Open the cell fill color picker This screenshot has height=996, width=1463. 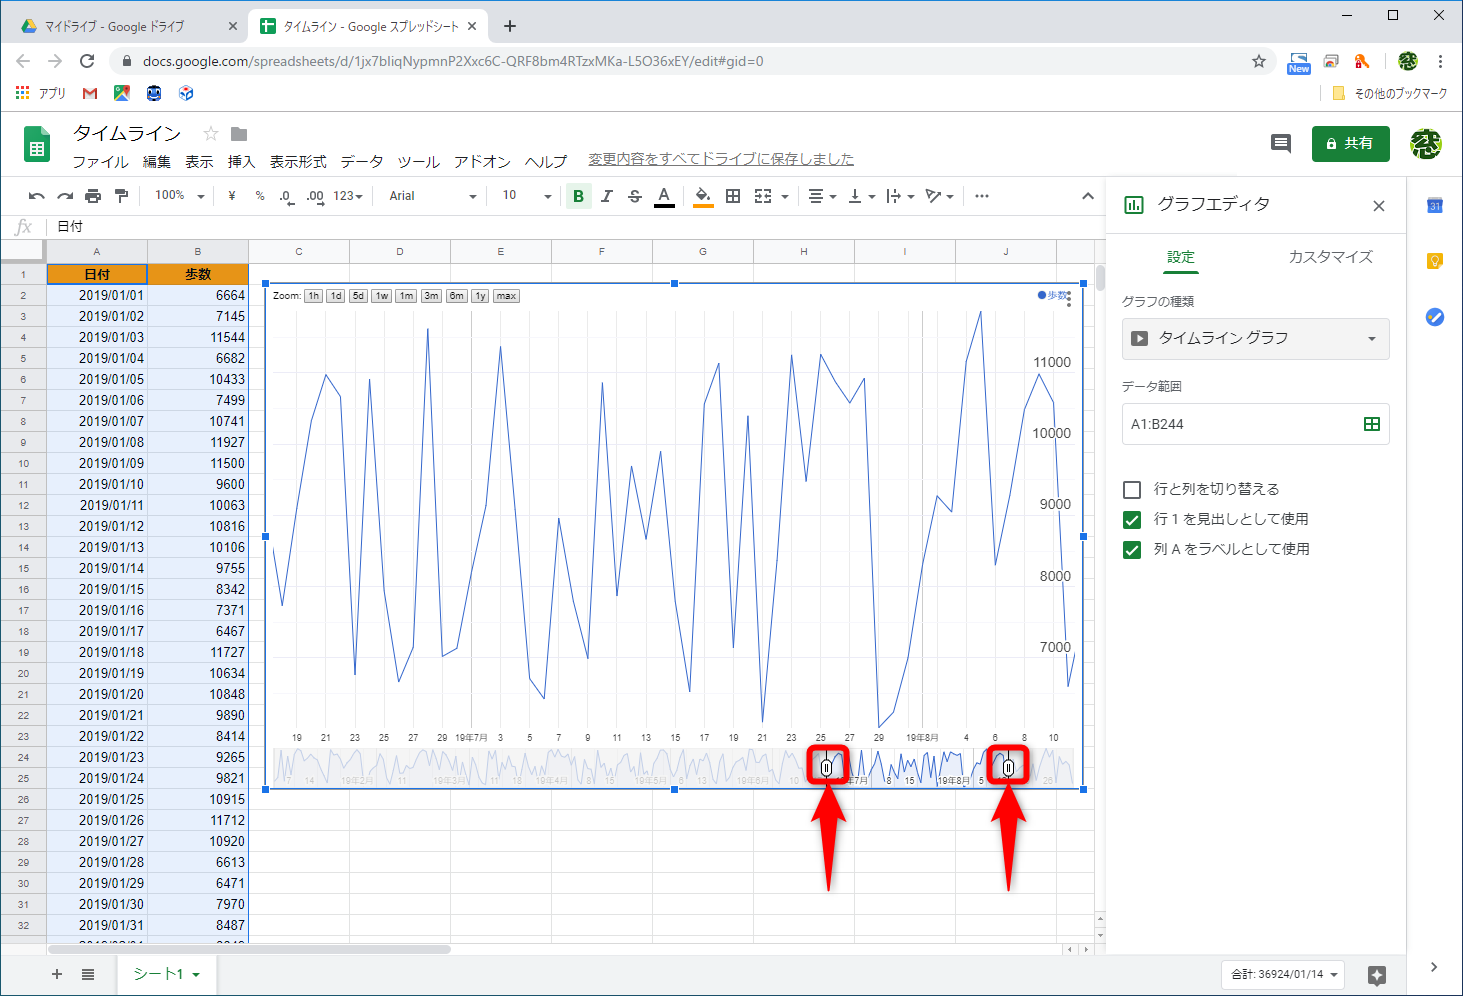[703, 196]
